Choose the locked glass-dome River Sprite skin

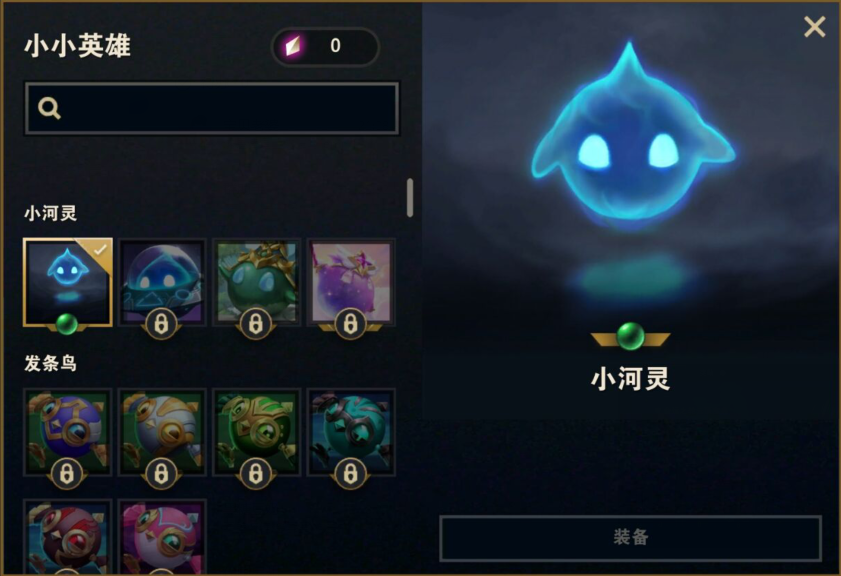coord(162,282)
